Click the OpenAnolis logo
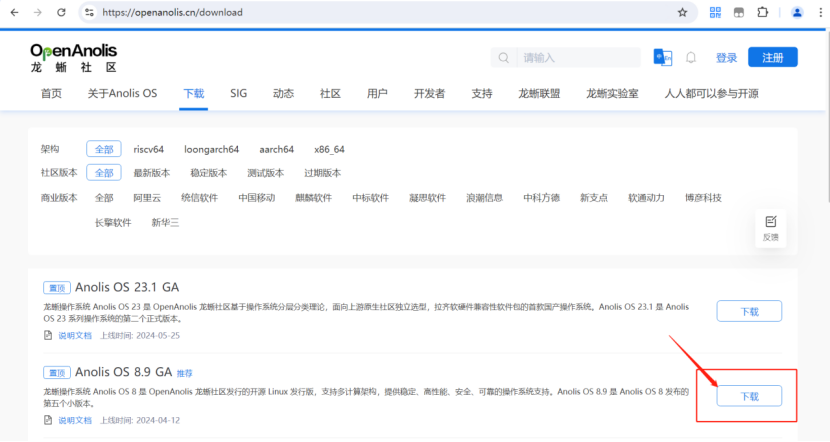830x442 pixels. (x=74, y=58)
